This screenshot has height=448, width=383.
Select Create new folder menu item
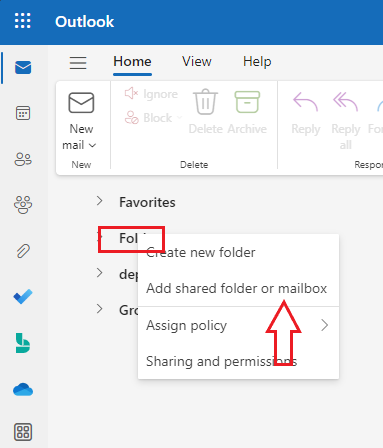[x=238, y=253]
